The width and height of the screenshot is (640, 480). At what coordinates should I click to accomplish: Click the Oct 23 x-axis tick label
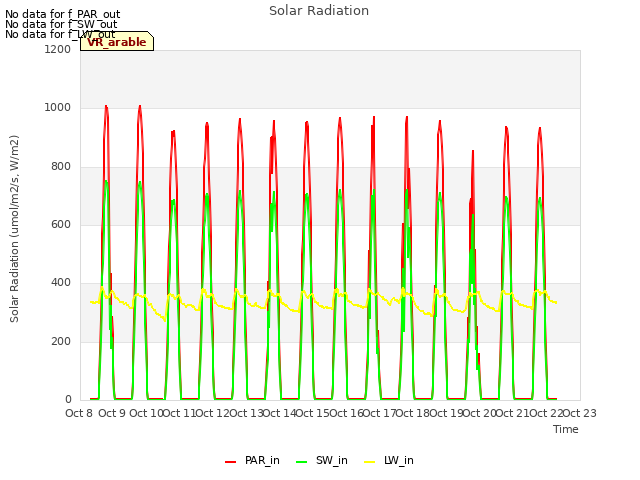(x=580, y=413)
